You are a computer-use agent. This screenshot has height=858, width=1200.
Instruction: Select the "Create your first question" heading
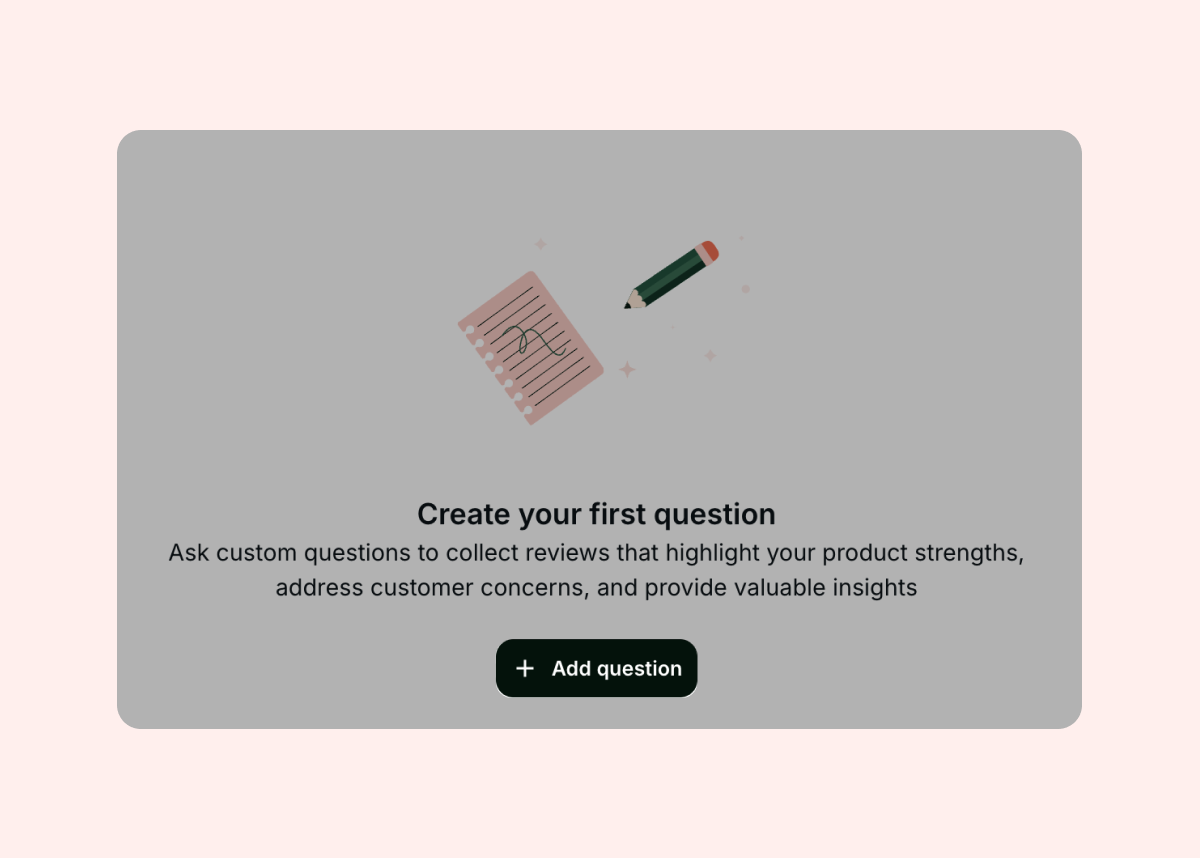[x=596, y=514]
